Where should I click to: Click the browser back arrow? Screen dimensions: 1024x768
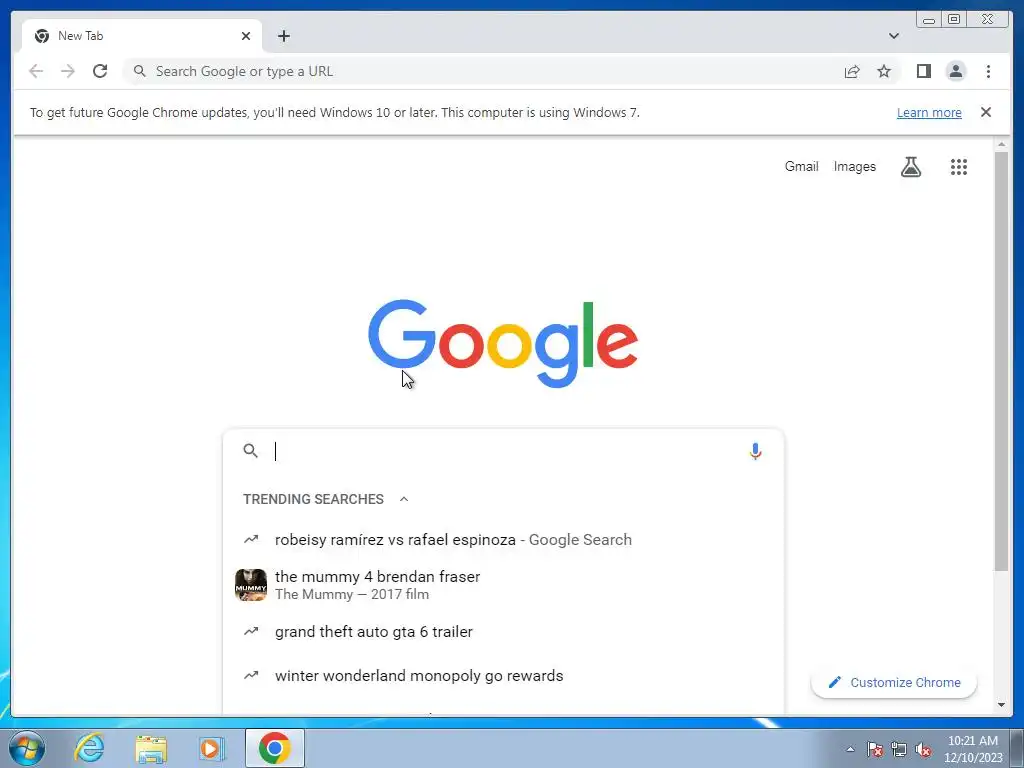36,71
